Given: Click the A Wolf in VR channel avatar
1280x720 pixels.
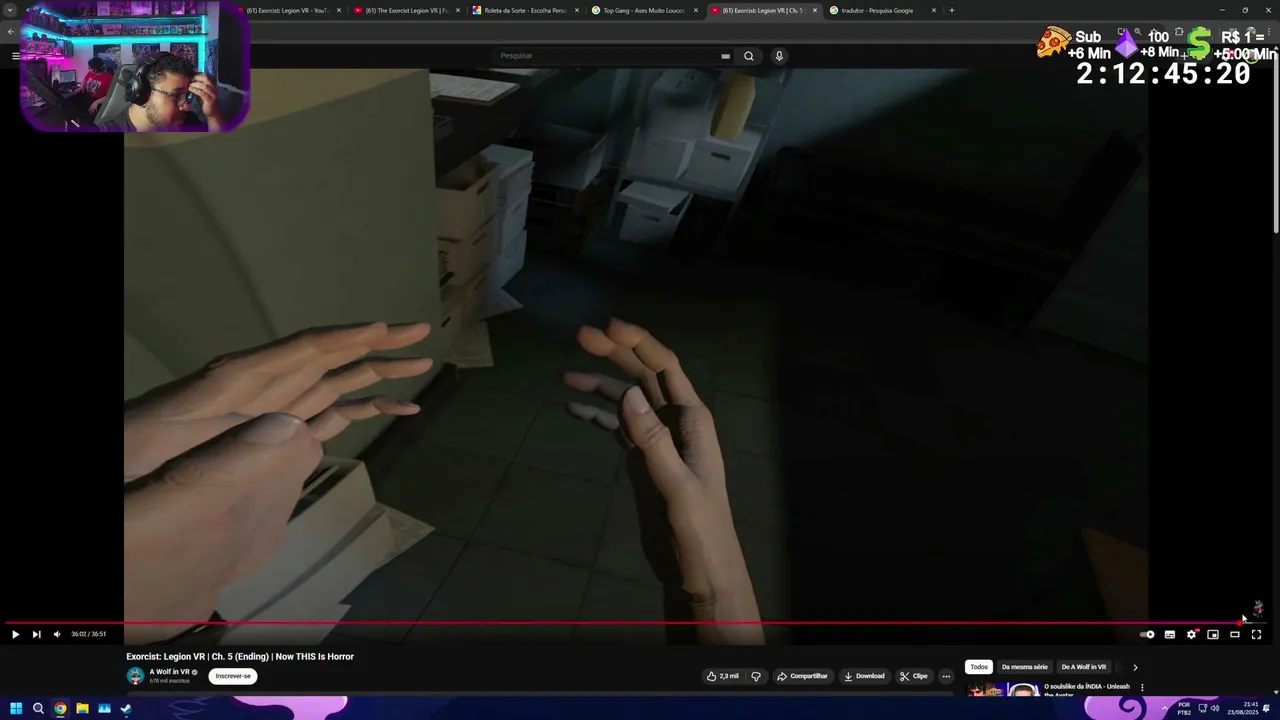Looking at the screenshot, I should [135, 676].
